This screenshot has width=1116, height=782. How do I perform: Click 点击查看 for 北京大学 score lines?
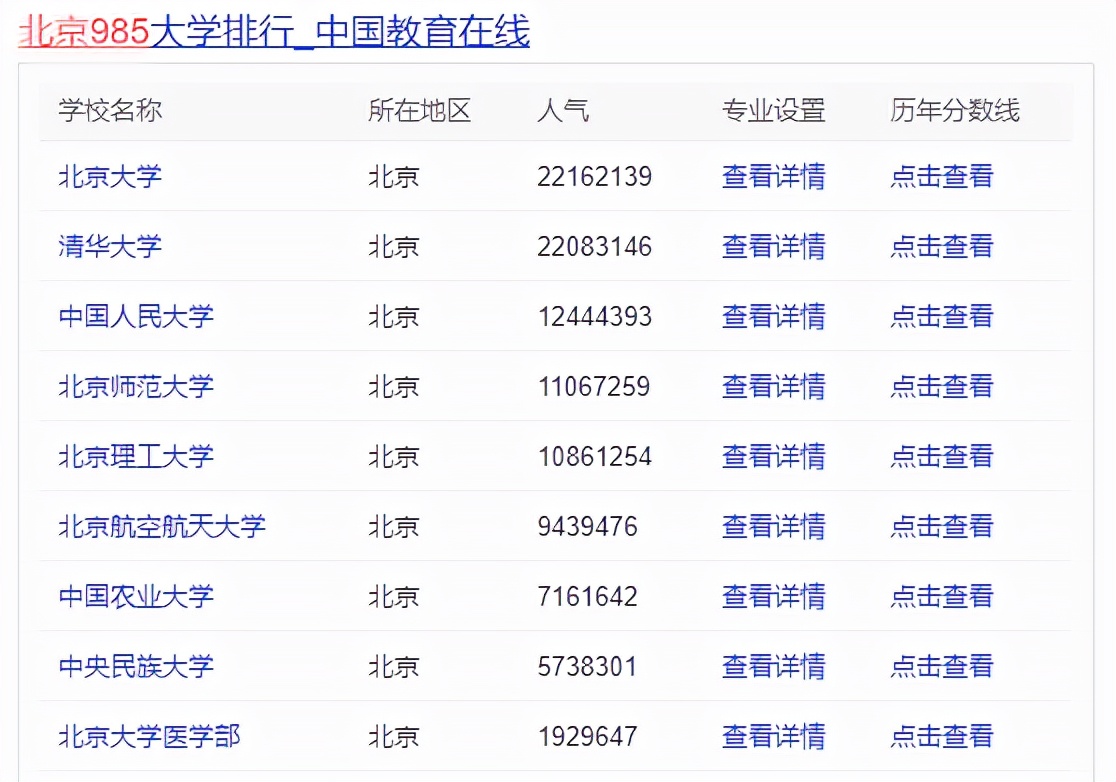coord(942,176)
